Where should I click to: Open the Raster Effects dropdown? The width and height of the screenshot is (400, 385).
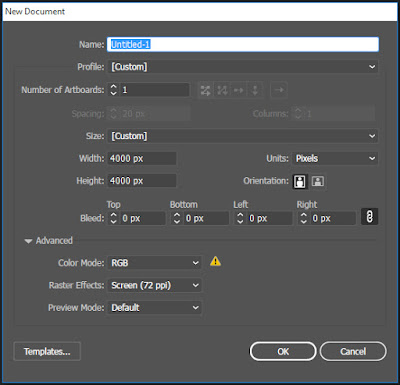[154, 285]
